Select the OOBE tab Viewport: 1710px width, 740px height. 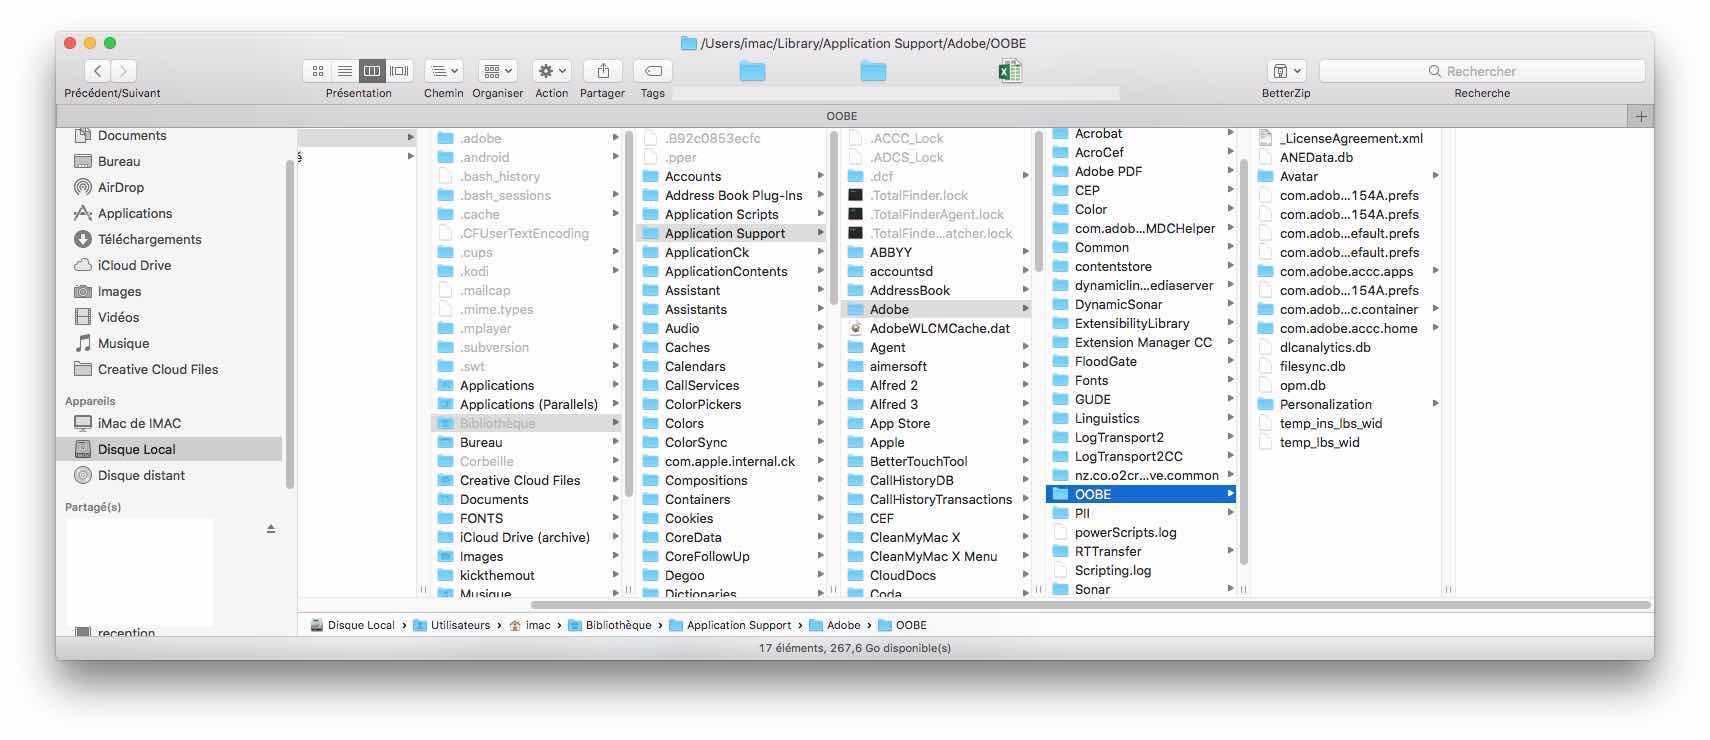coord(842,116)
